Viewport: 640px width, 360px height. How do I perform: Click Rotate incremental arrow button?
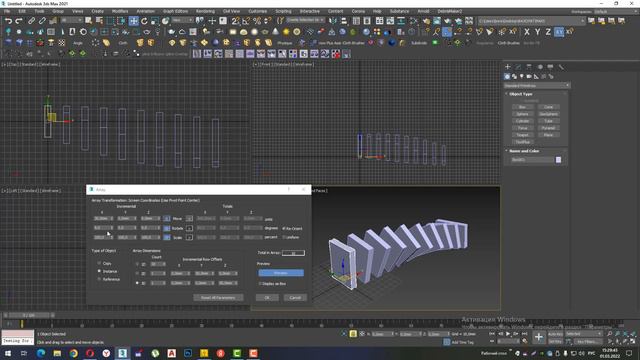click(x=167, y=228)
